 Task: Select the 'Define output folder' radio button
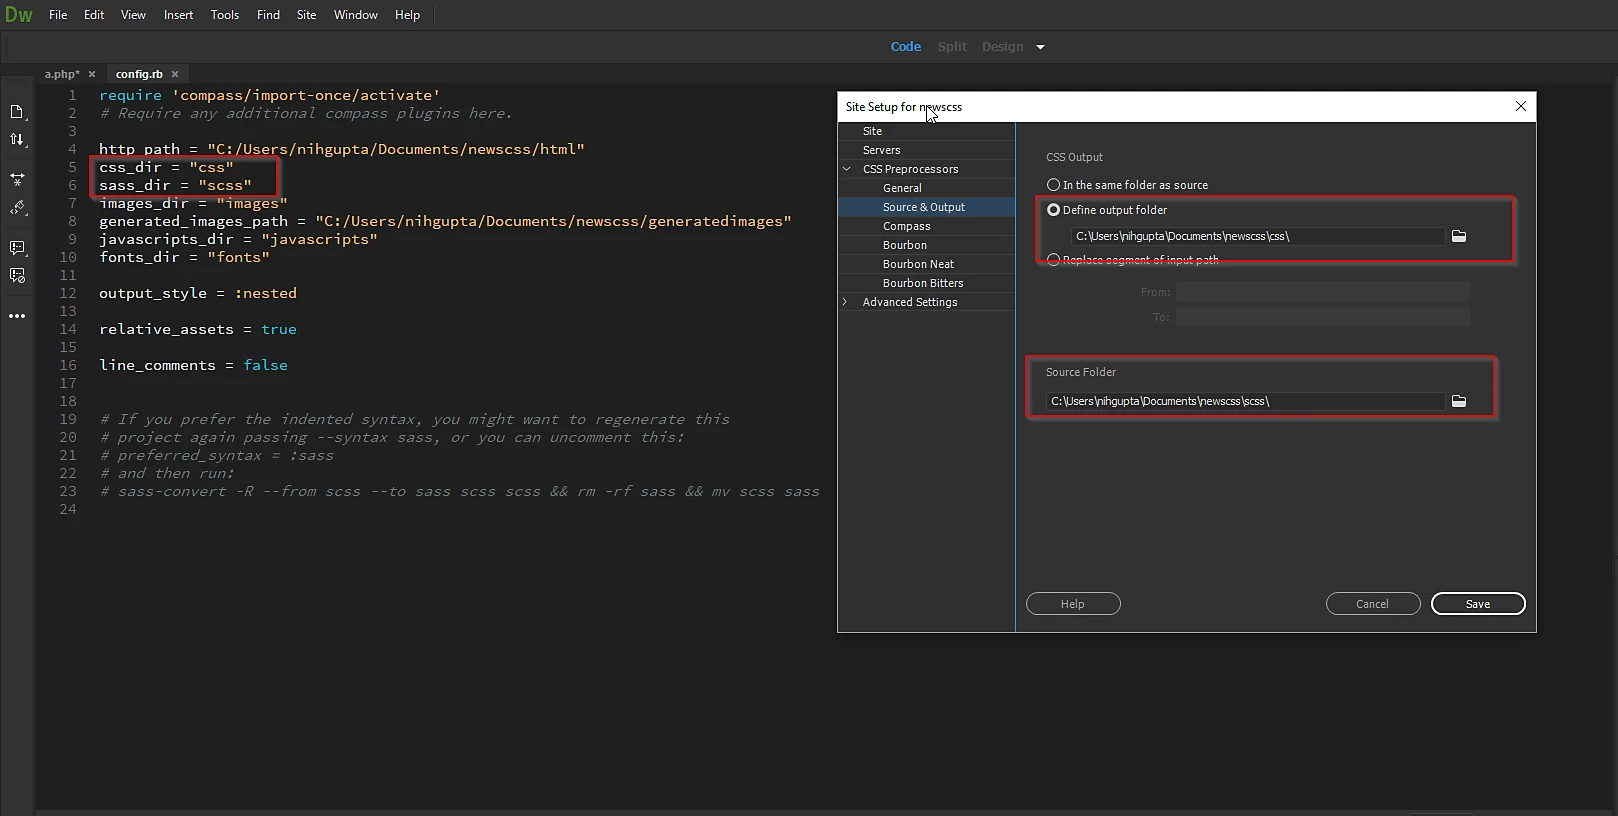point(1054,210)
